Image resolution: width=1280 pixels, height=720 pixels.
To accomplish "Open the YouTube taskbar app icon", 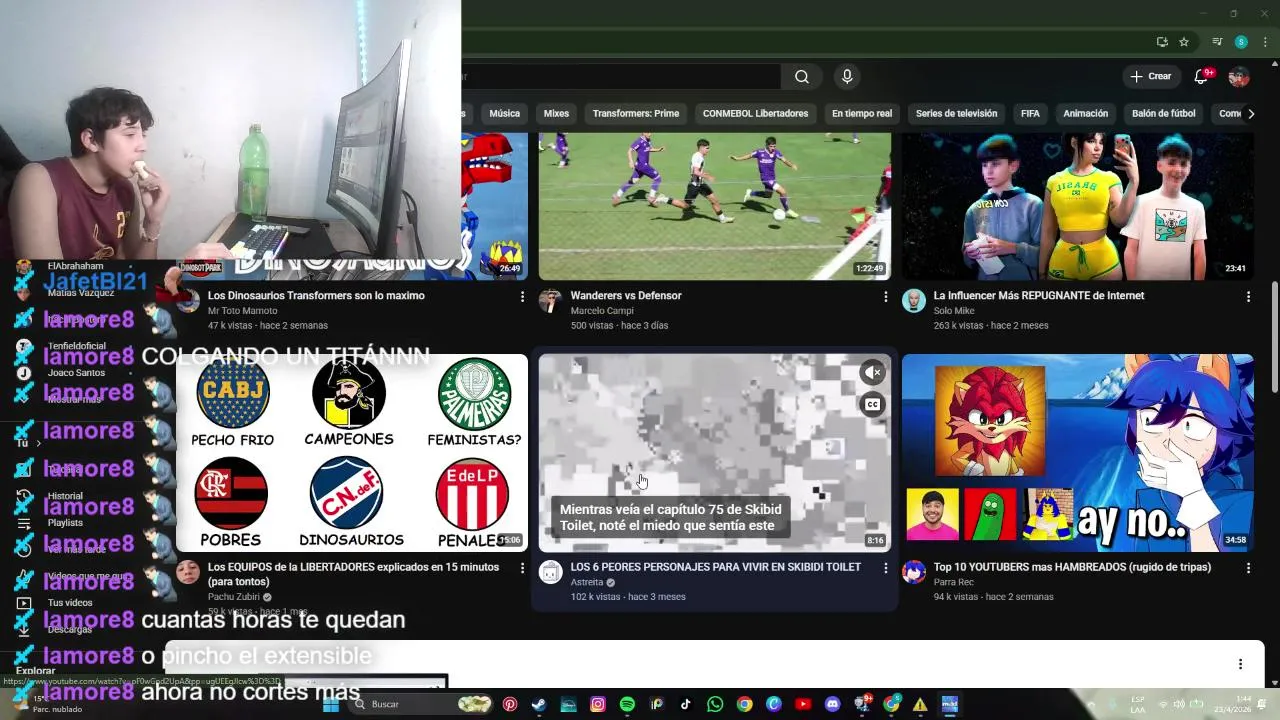I will (x=803, y=704).
